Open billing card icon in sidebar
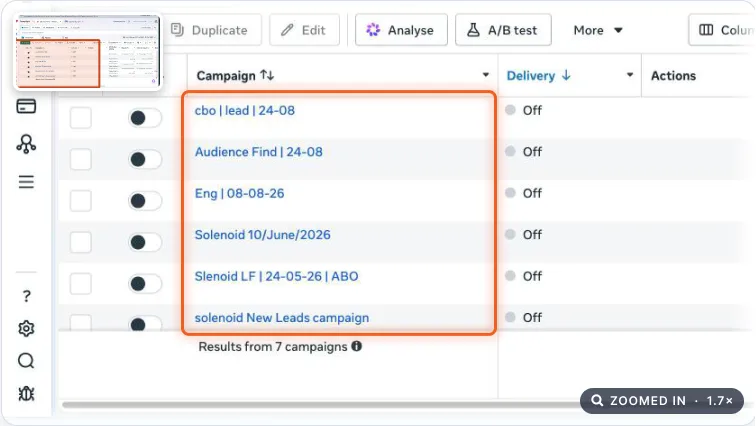This screenshot has height=426, width=756. coord(26,106)
